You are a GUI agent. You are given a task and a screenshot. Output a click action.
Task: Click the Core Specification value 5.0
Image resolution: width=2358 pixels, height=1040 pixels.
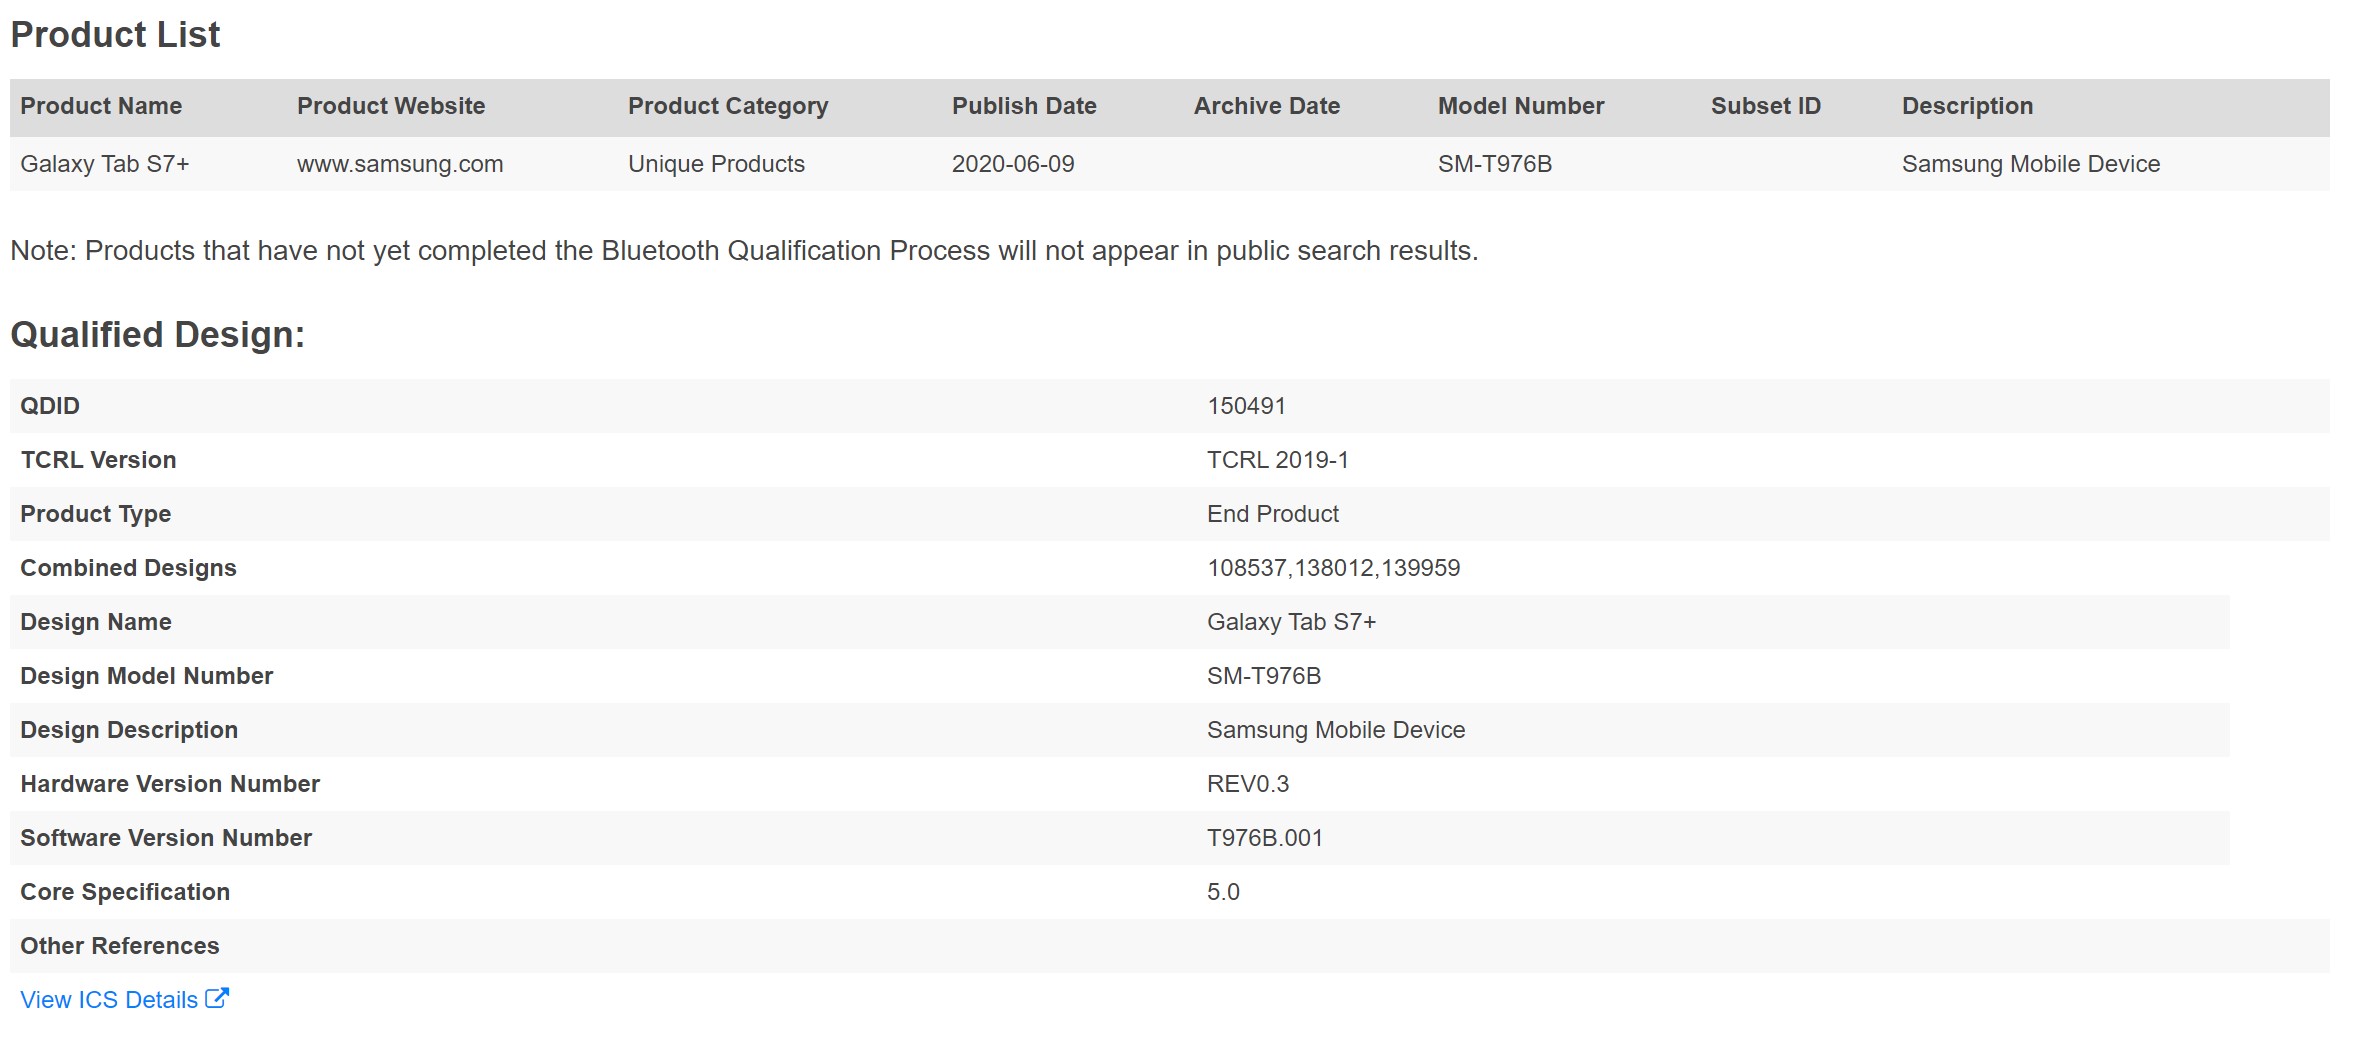1223,892
